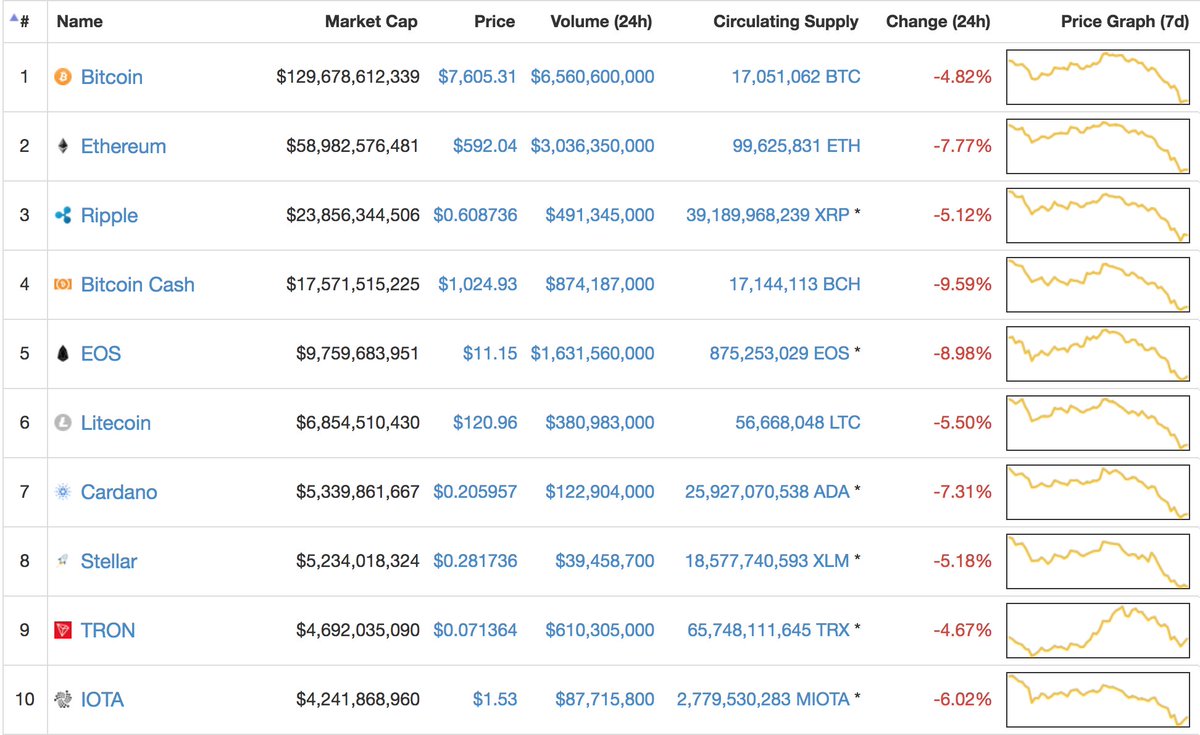Open the TRON name link

(x=108, y=630)
